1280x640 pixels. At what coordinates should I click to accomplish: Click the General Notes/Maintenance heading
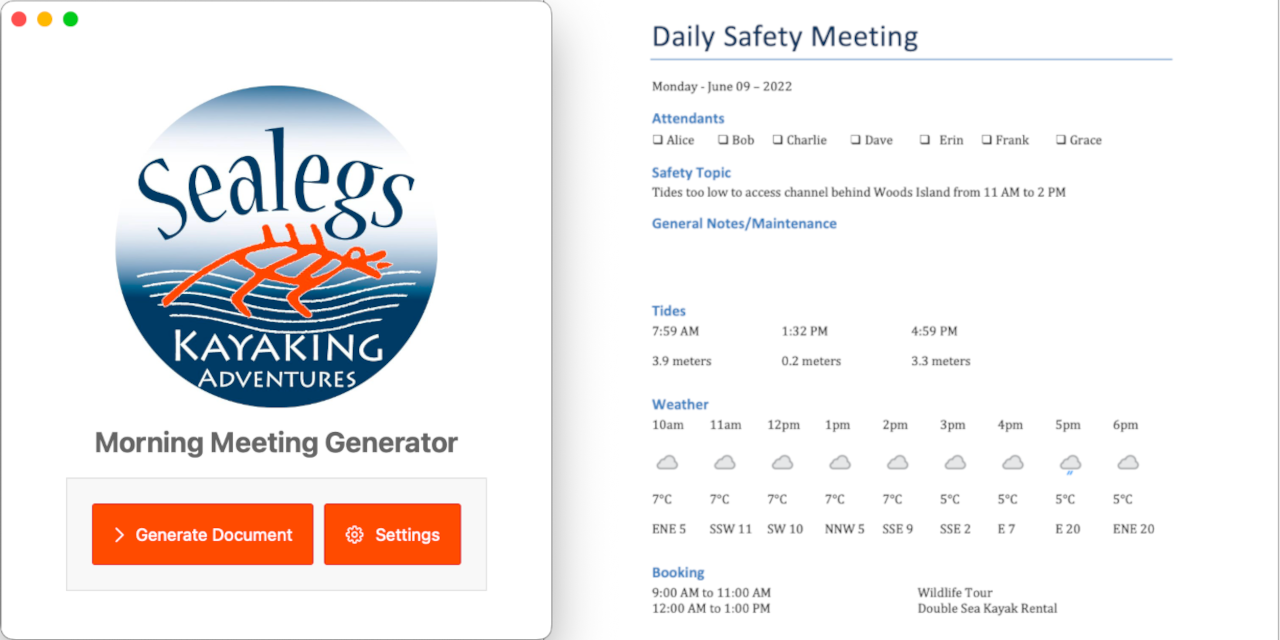[744, 223]
